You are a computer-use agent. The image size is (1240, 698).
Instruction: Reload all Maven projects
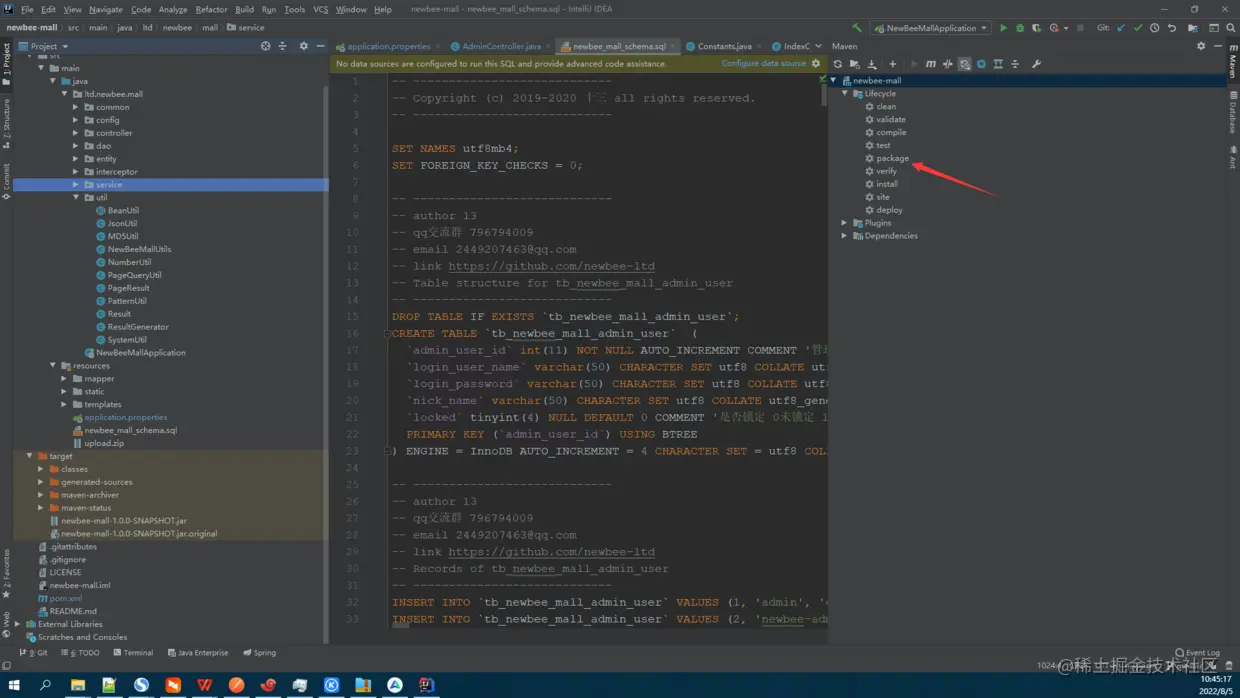838,64
